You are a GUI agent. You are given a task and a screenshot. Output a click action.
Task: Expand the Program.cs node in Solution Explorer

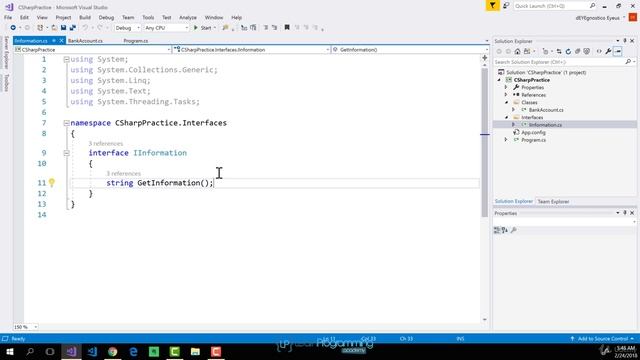pyautogui.click(x=506, y=140)
